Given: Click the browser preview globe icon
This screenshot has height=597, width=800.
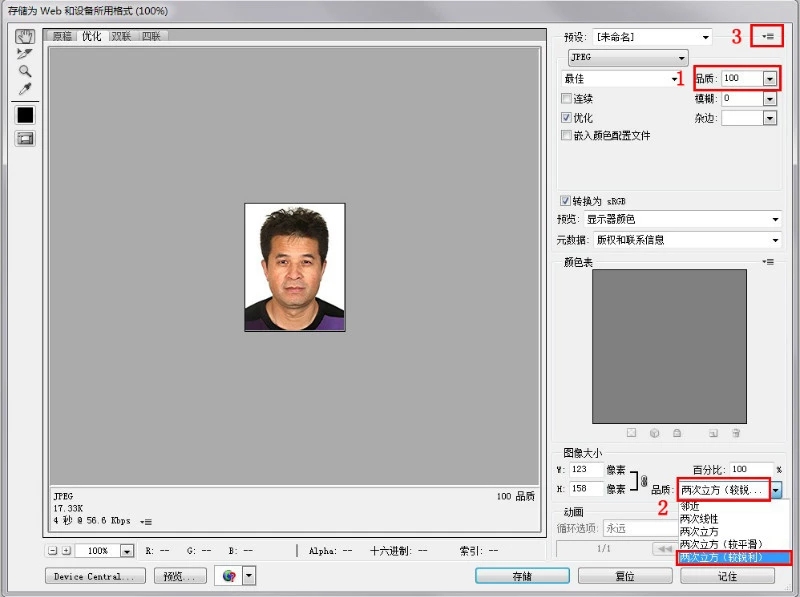Looking at the screenshot, I should [x=229, y=576].
